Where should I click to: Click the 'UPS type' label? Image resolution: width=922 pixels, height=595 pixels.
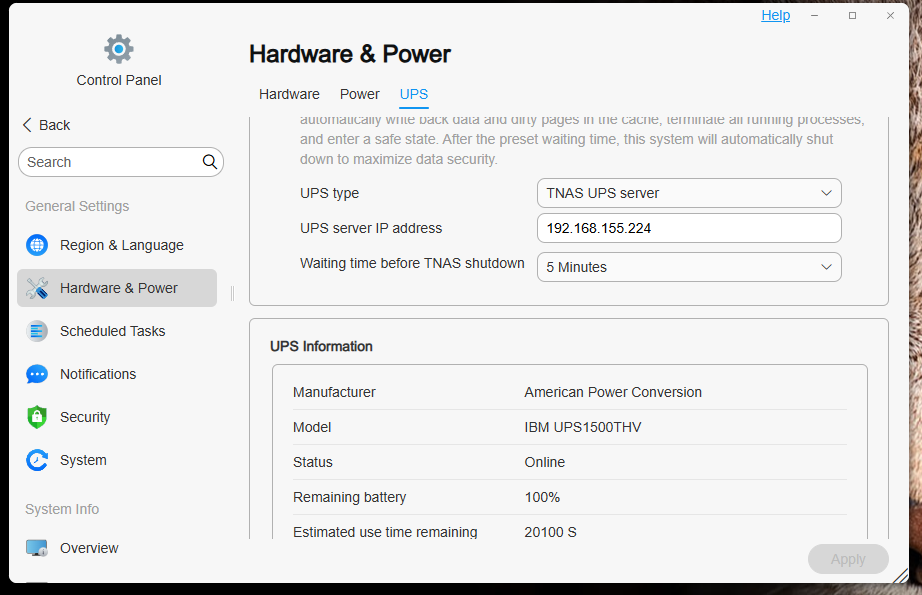coord(329,193)
